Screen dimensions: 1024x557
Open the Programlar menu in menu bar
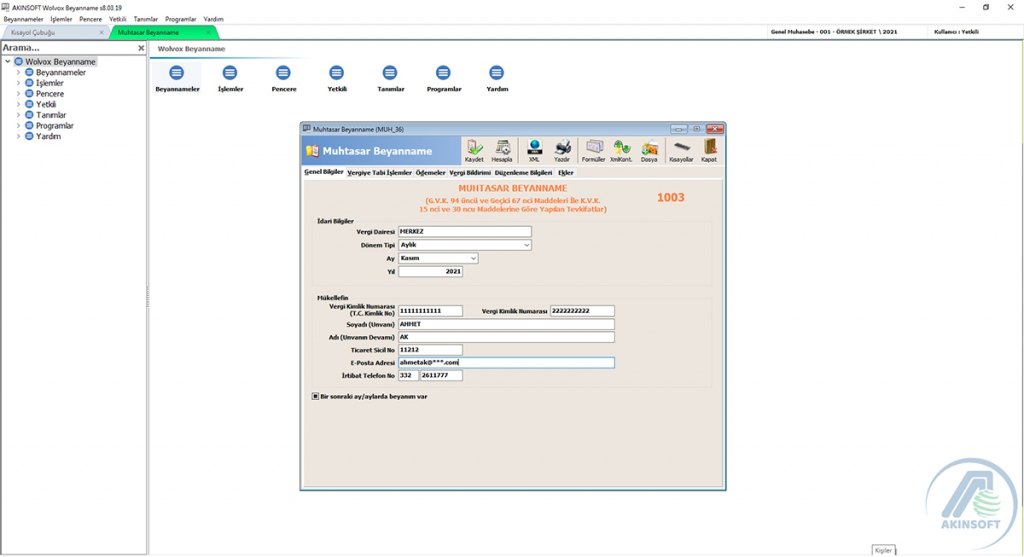coord(181,19)
